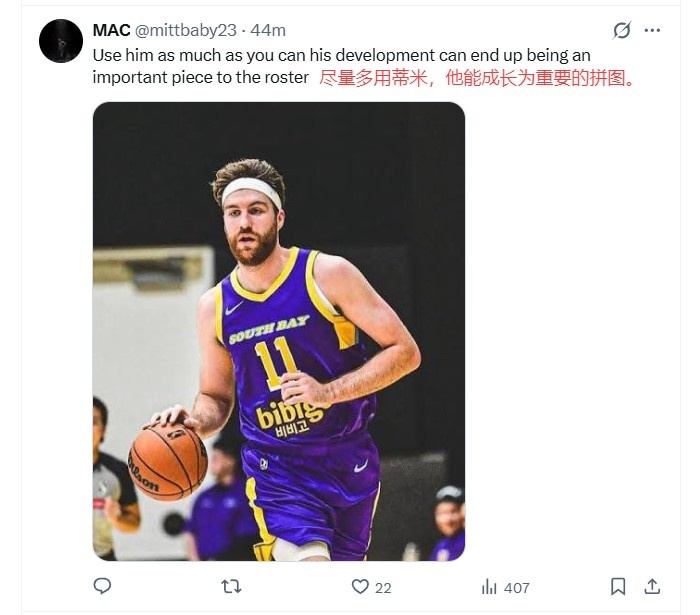Open the basketball player photo

[x=279, y=331]
